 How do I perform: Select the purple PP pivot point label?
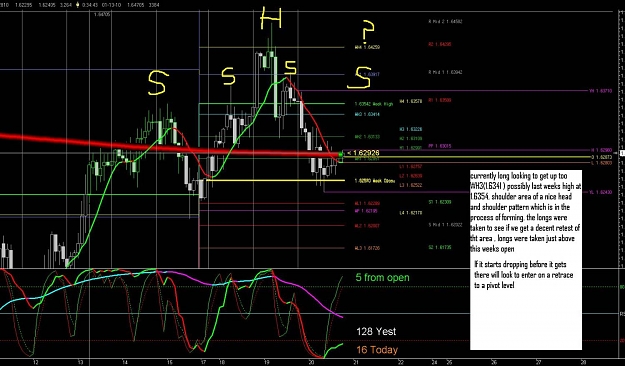[440, 146]
